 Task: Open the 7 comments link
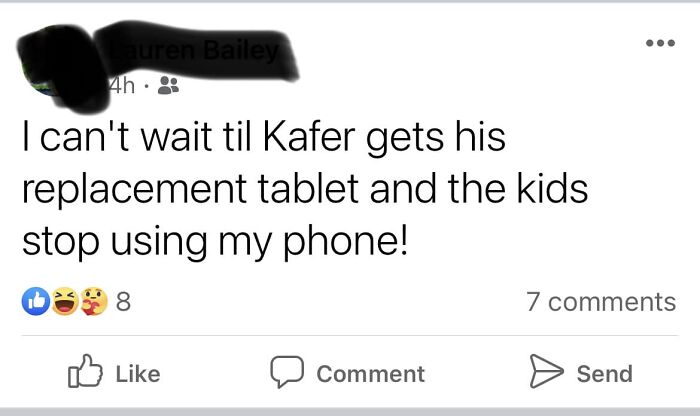pos(601,302)
